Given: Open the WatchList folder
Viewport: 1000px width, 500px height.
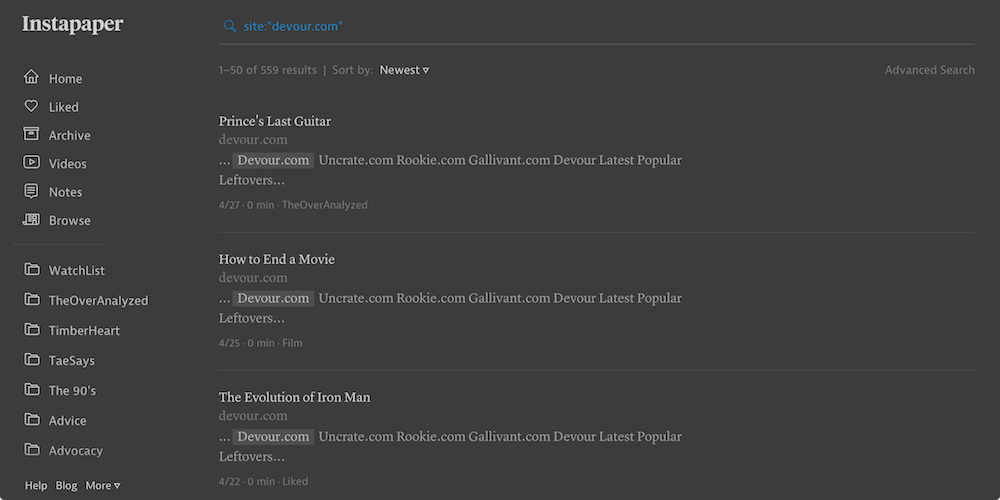Looking at the screenshot, I should point(77,270).
